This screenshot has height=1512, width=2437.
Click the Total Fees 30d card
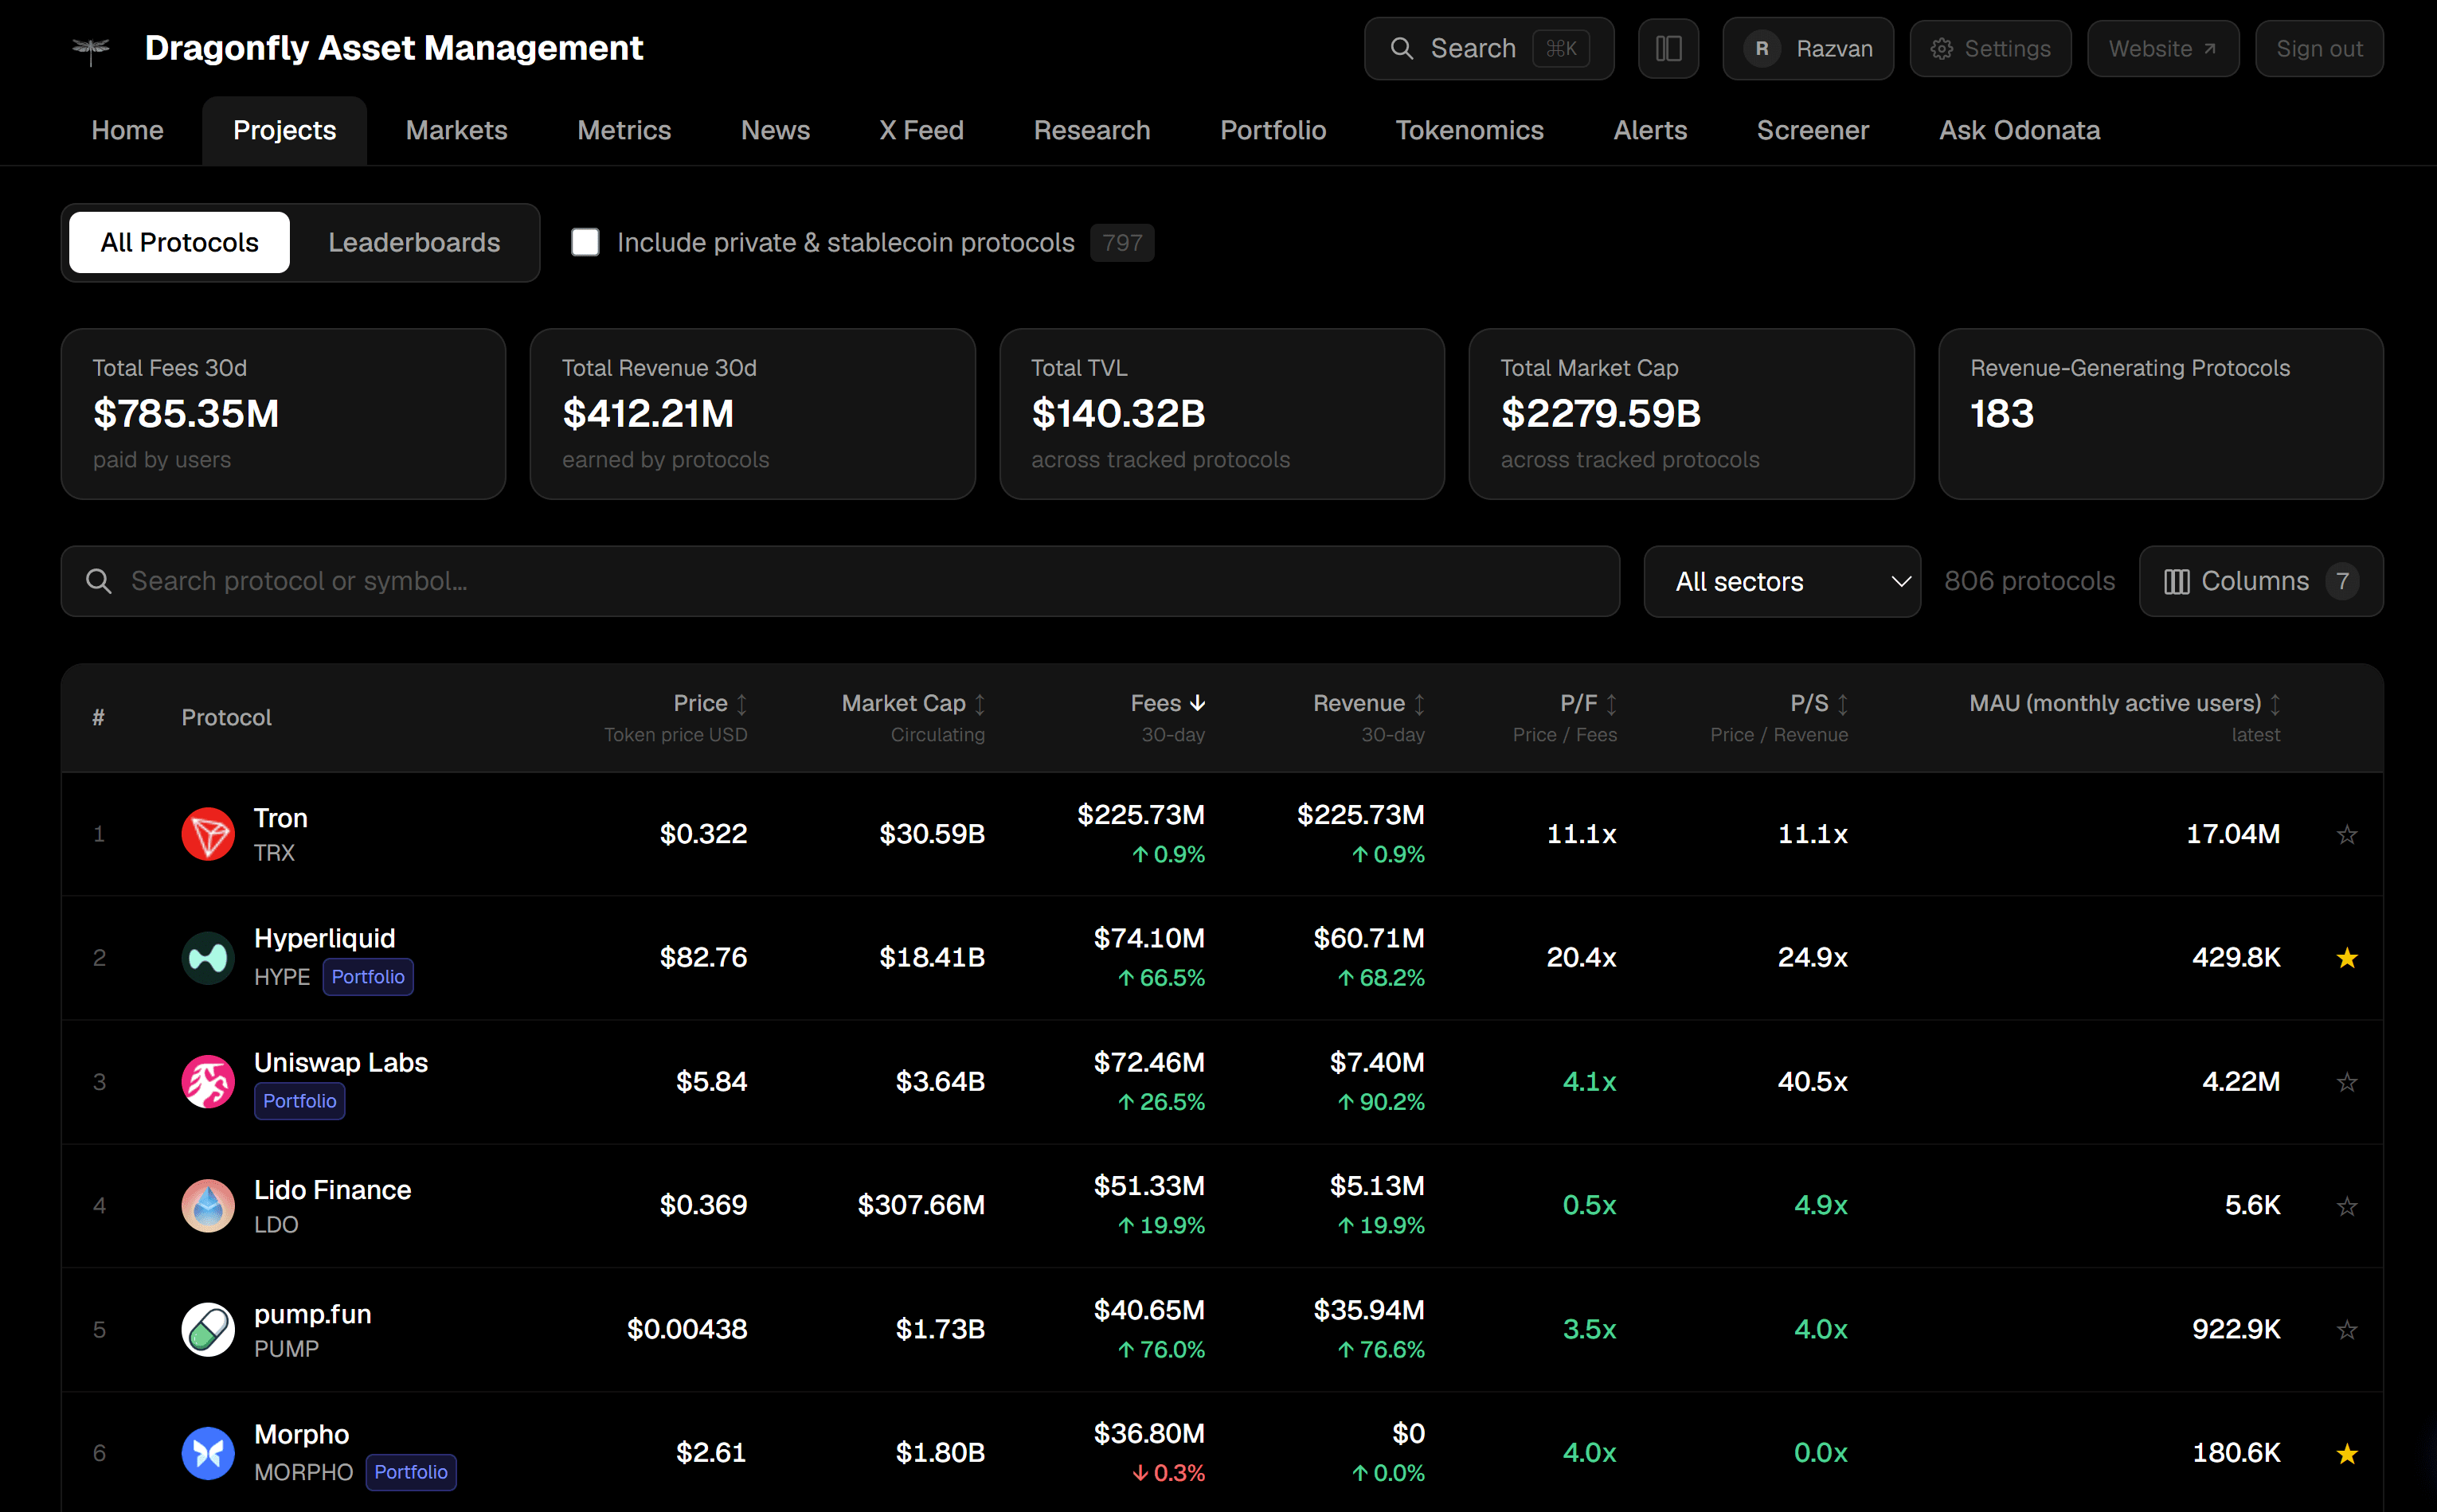coord(283,414)
